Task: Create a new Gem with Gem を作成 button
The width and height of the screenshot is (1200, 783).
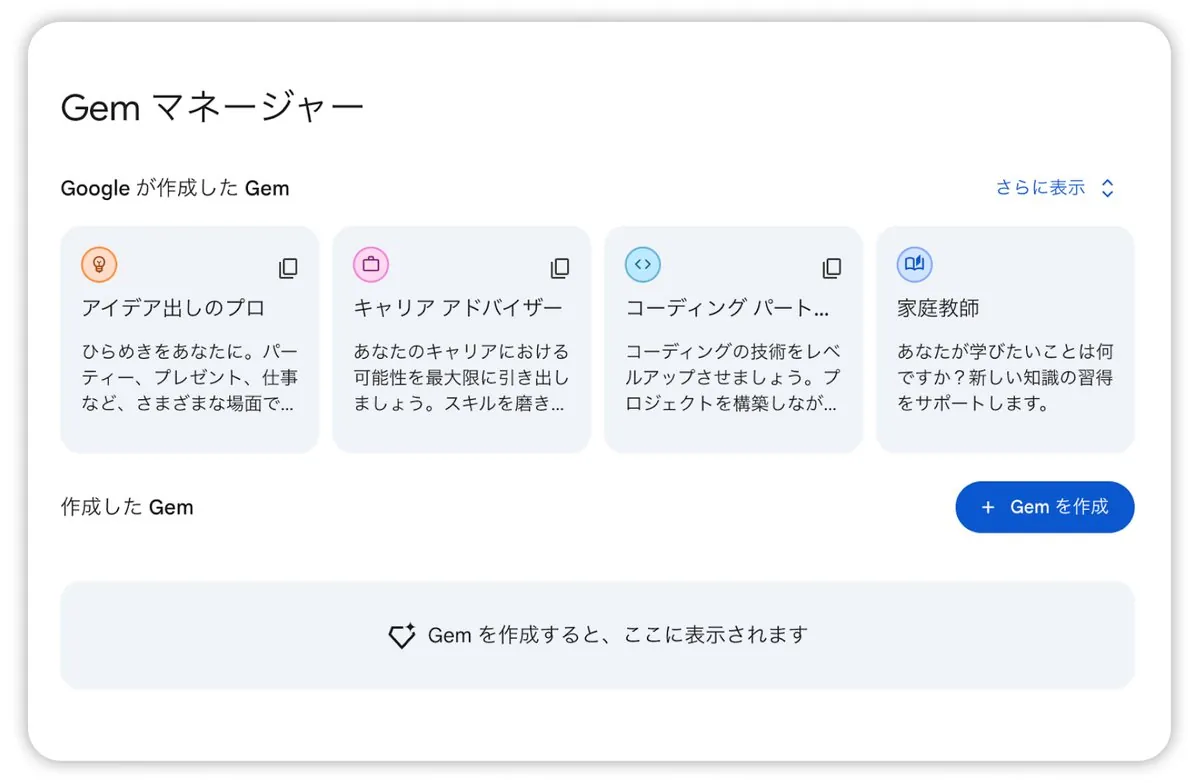Action: pos(1045,507)
